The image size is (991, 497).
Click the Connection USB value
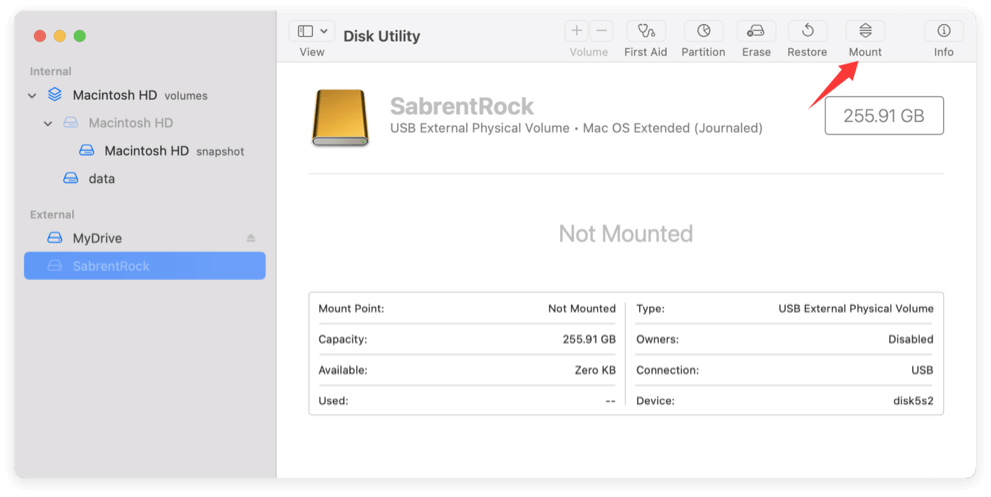coord(922,371)
